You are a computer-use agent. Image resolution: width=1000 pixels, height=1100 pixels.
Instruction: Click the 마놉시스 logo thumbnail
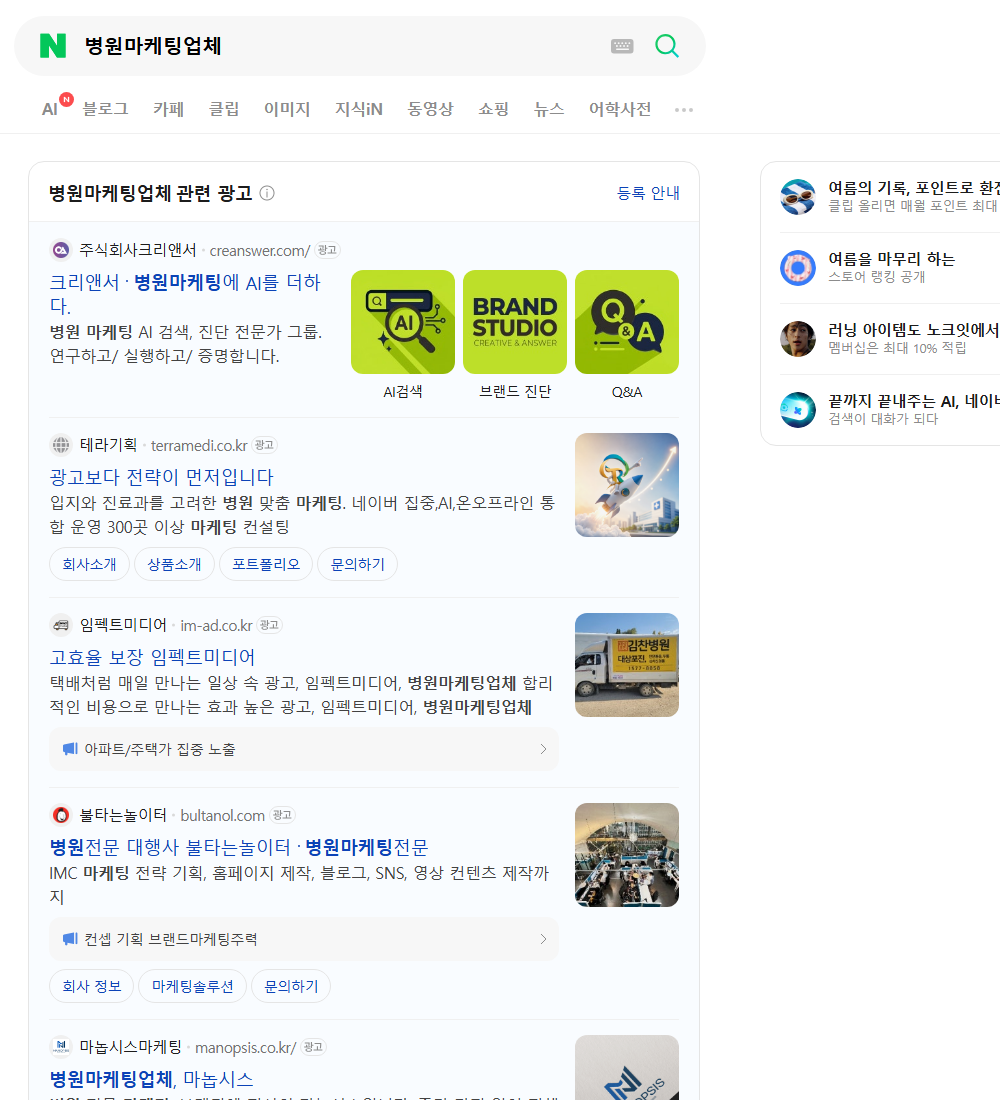tap(627, 1068)
